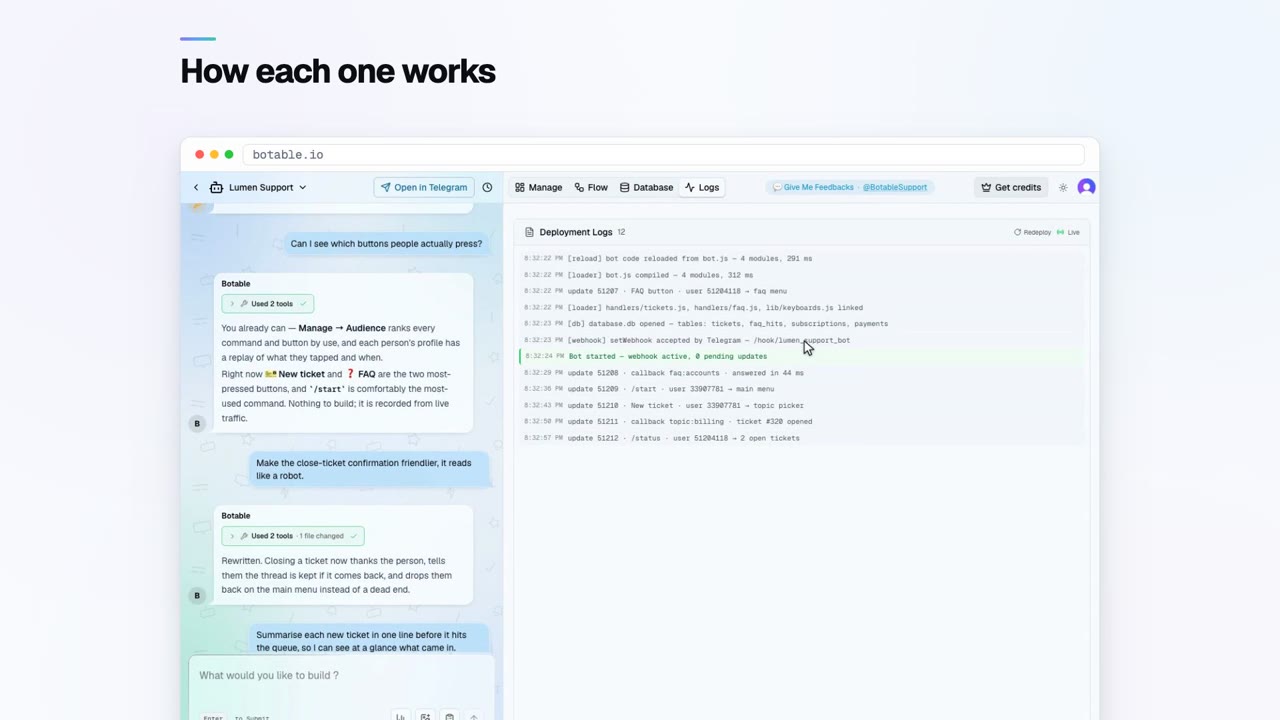Click the Get credits button
The height and width of the screenshot is (720, 1280).
[x=1011, y=187]
